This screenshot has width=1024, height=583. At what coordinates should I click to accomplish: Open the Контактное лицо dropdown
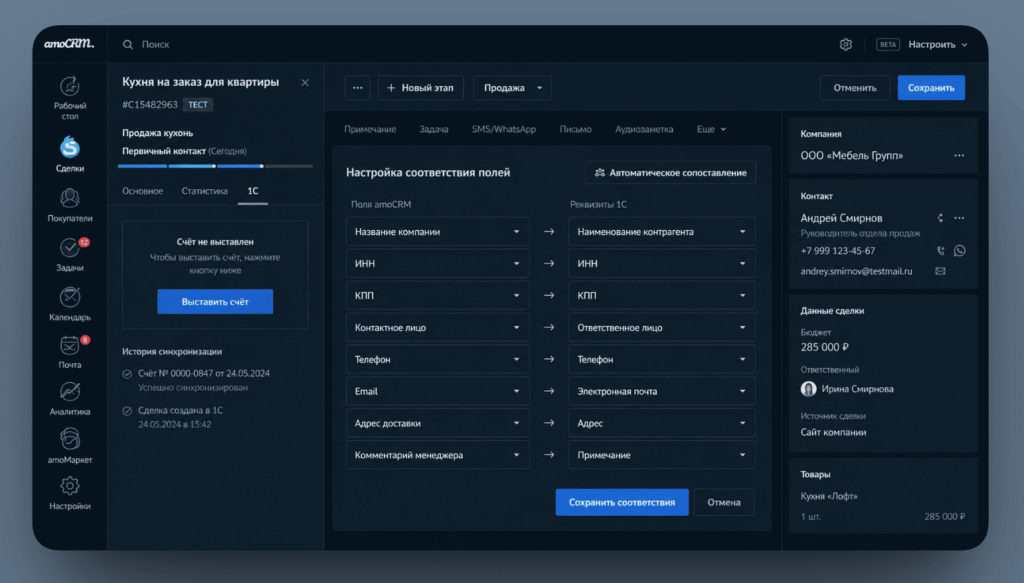click(437, 328)
